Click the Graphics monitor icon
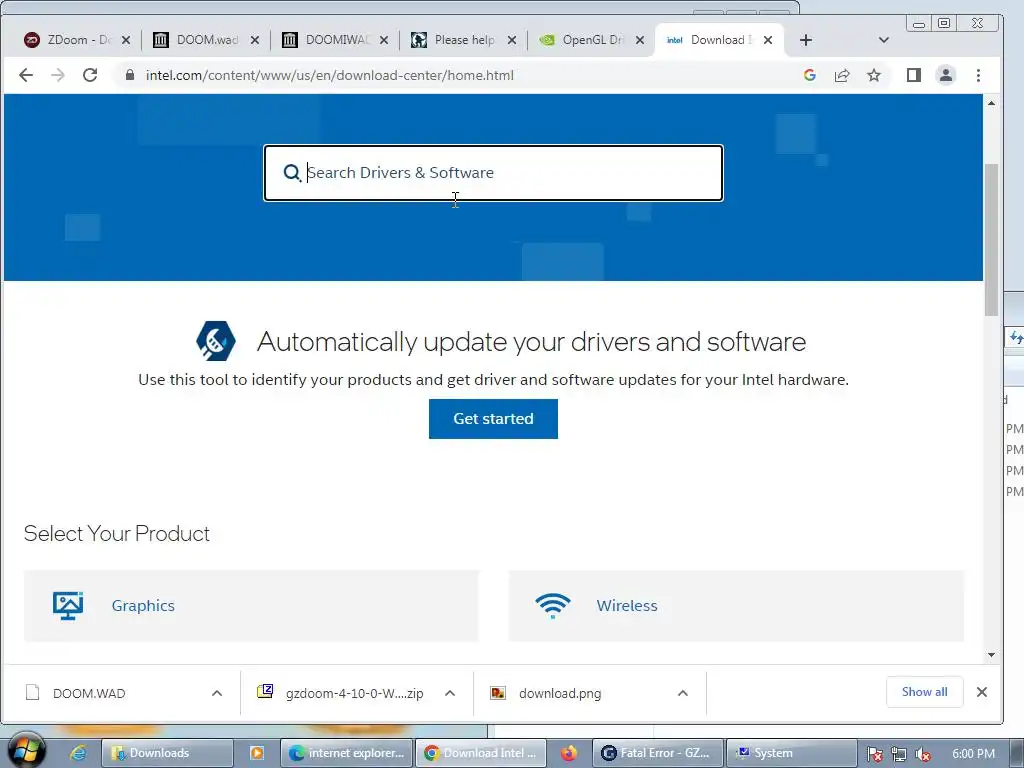 point(68,605)
